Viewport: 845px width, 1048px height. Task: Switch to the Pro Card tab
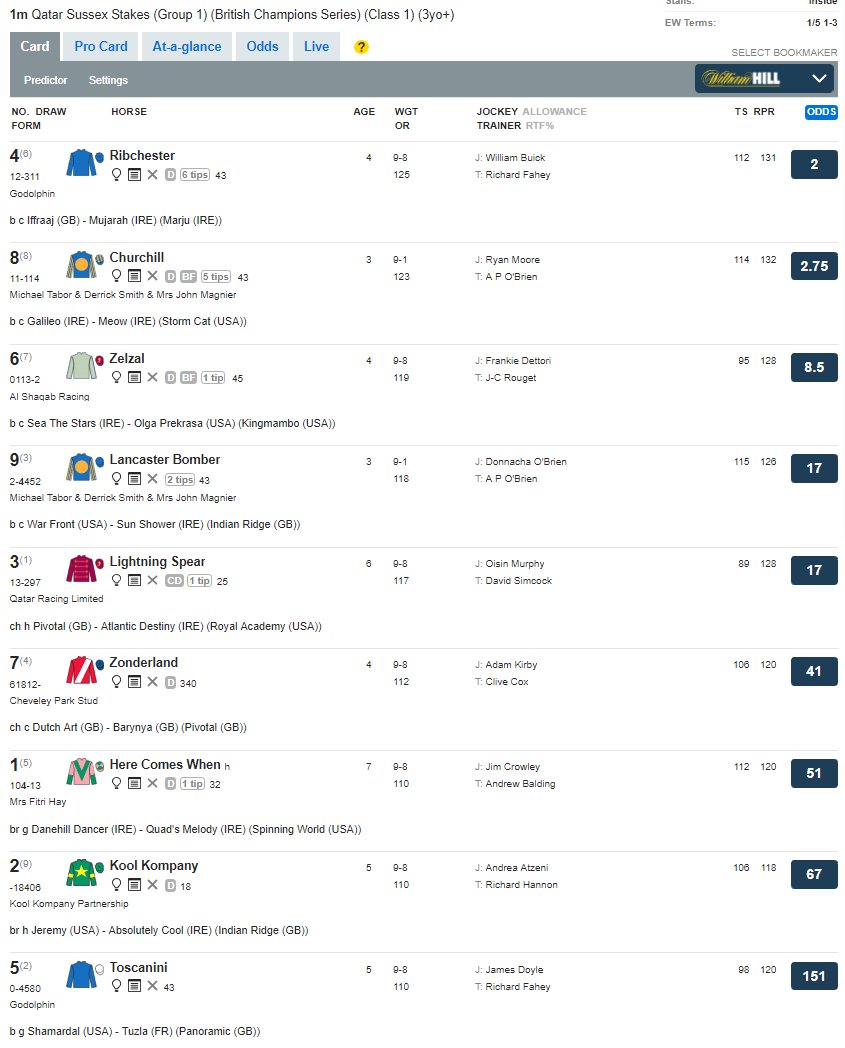click(101, 46)
